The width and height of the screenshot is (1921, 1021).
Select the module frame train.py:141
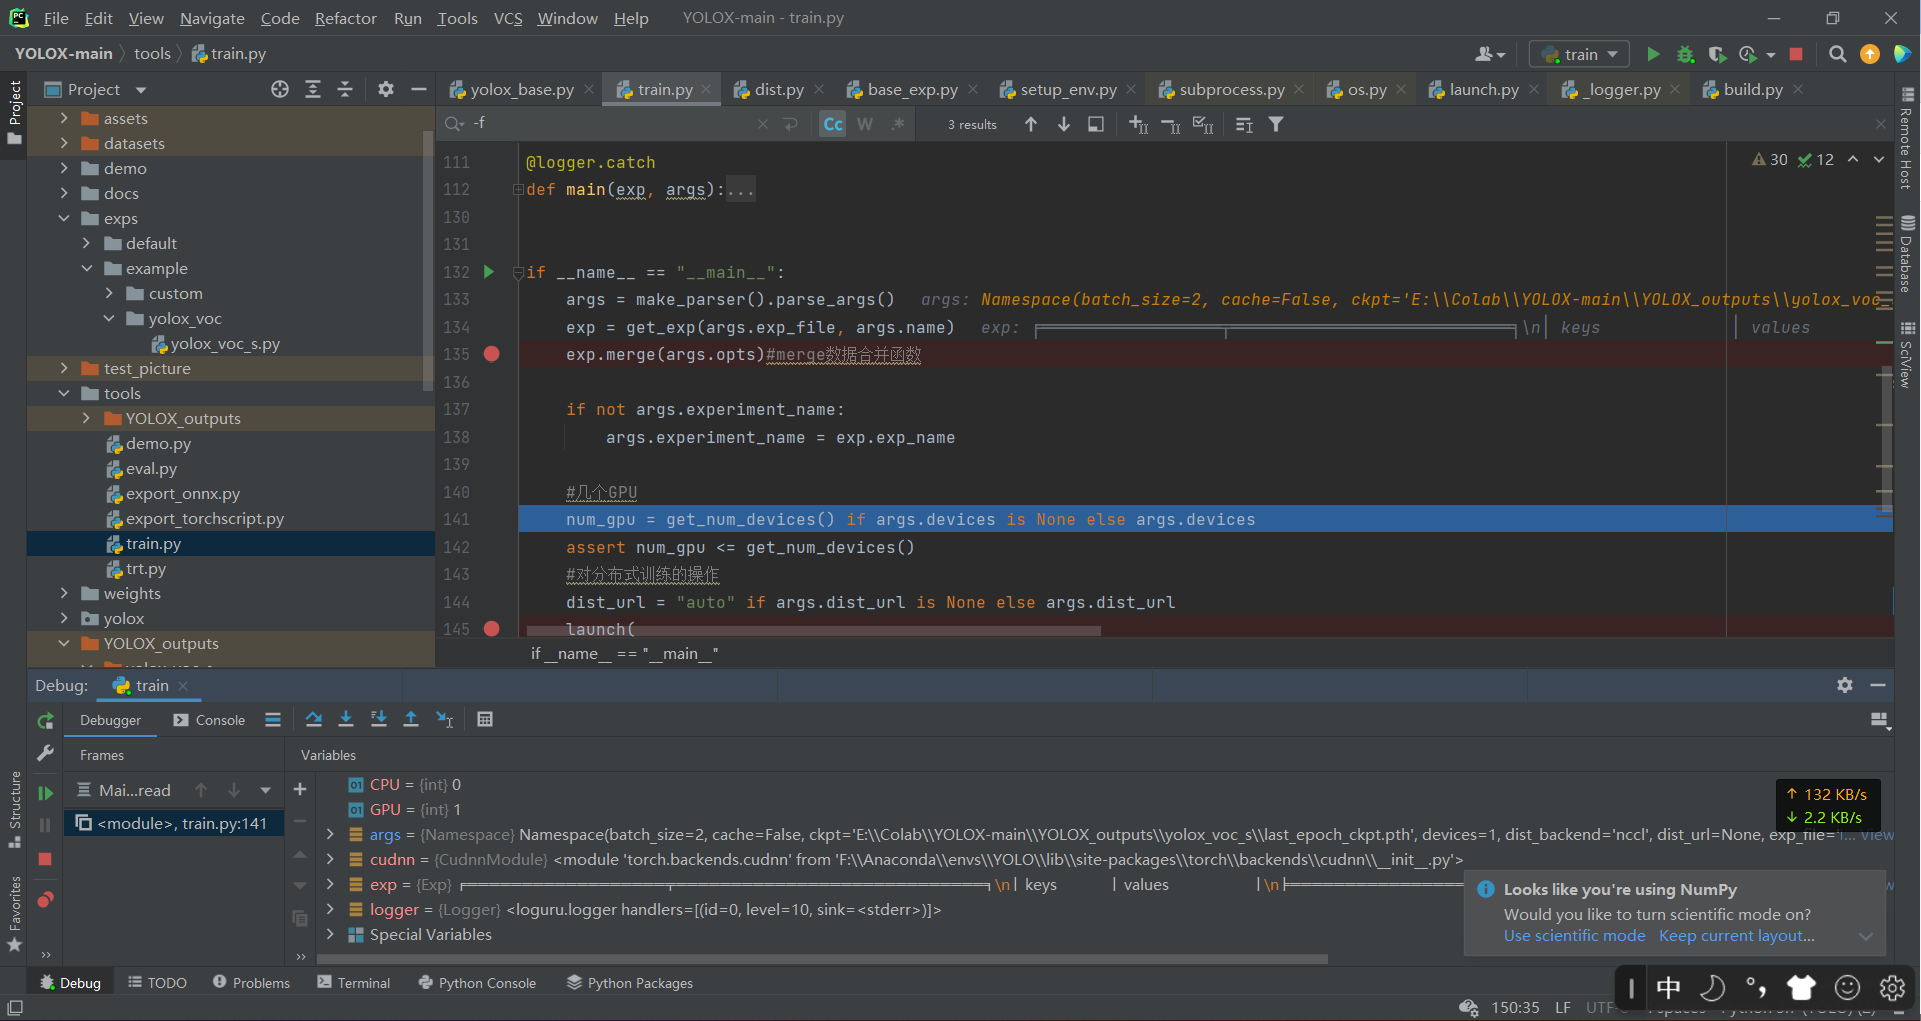(173, 823)
